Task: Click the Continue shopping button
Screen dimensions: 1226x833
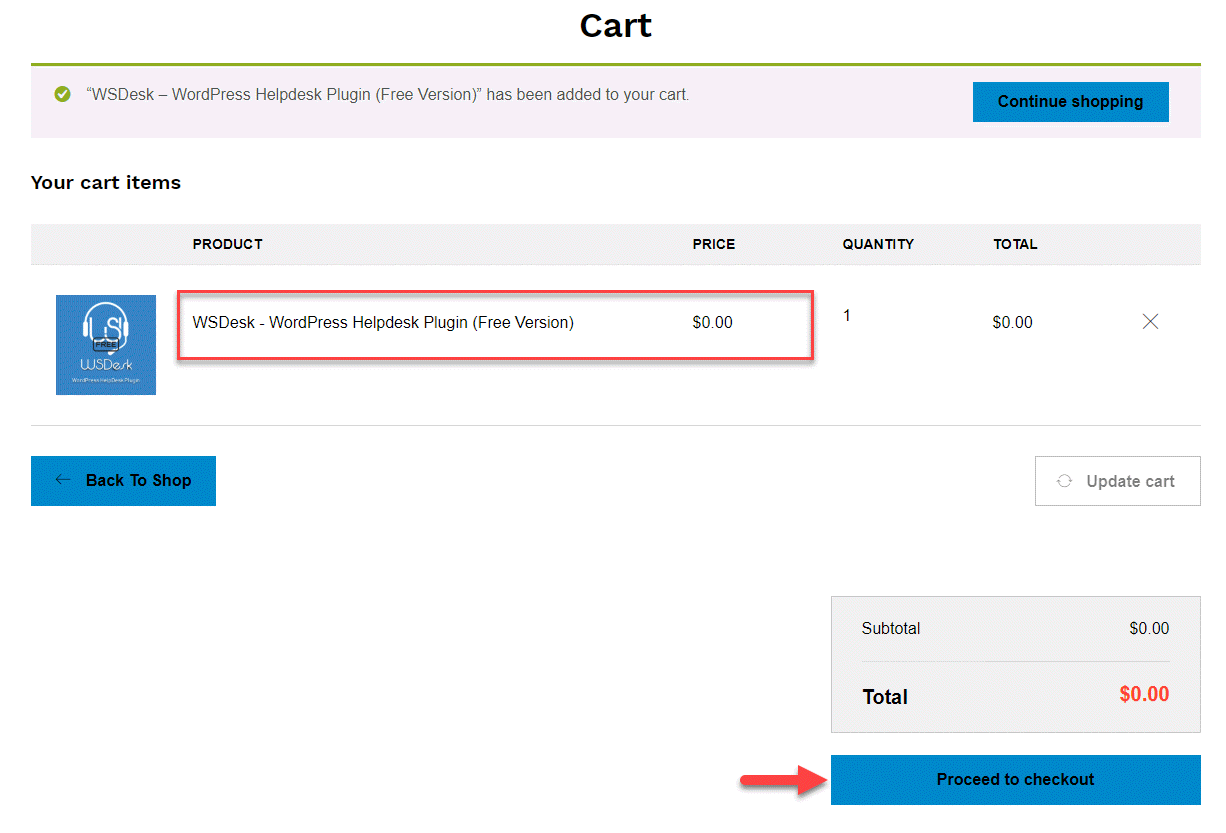Action: pyautogui.click(x=1070, y=102)
